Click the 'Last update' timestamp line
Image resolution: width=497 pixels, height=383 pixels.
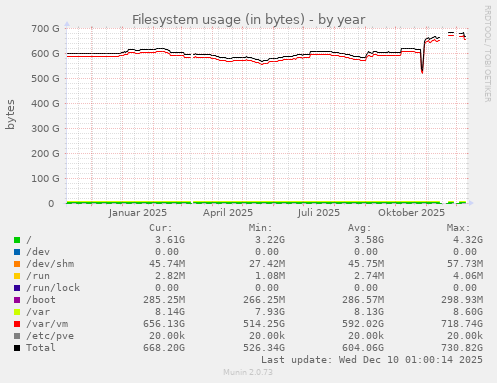pyautogui.click(x=372, y=360)
